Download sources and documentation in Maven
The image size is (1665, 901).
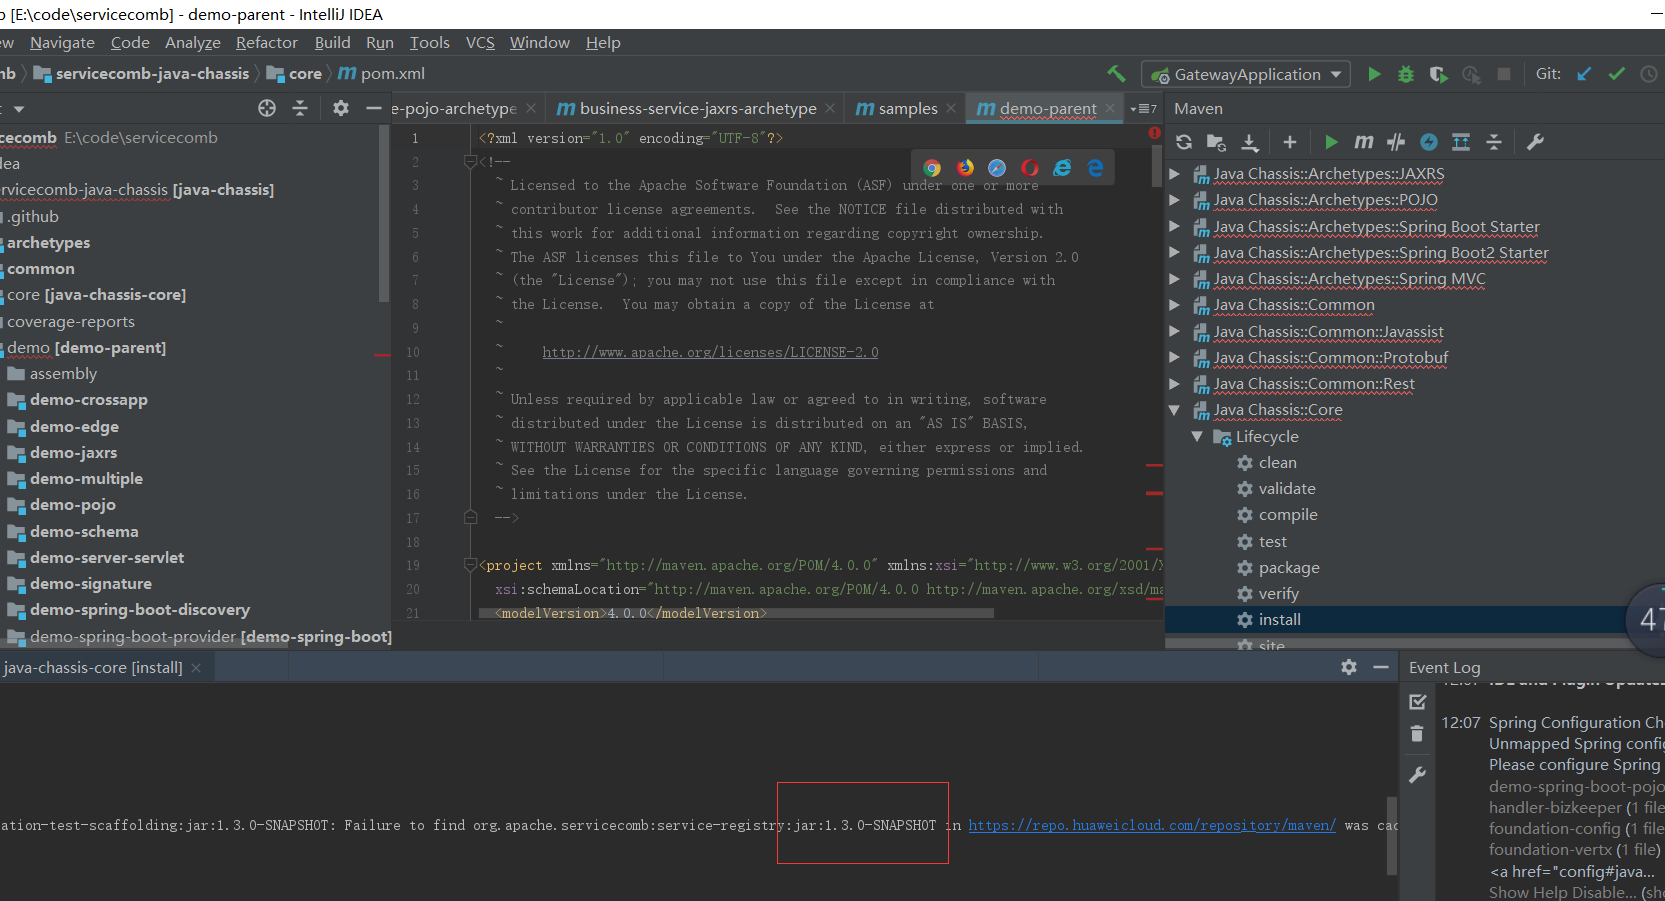(1250, 142)
